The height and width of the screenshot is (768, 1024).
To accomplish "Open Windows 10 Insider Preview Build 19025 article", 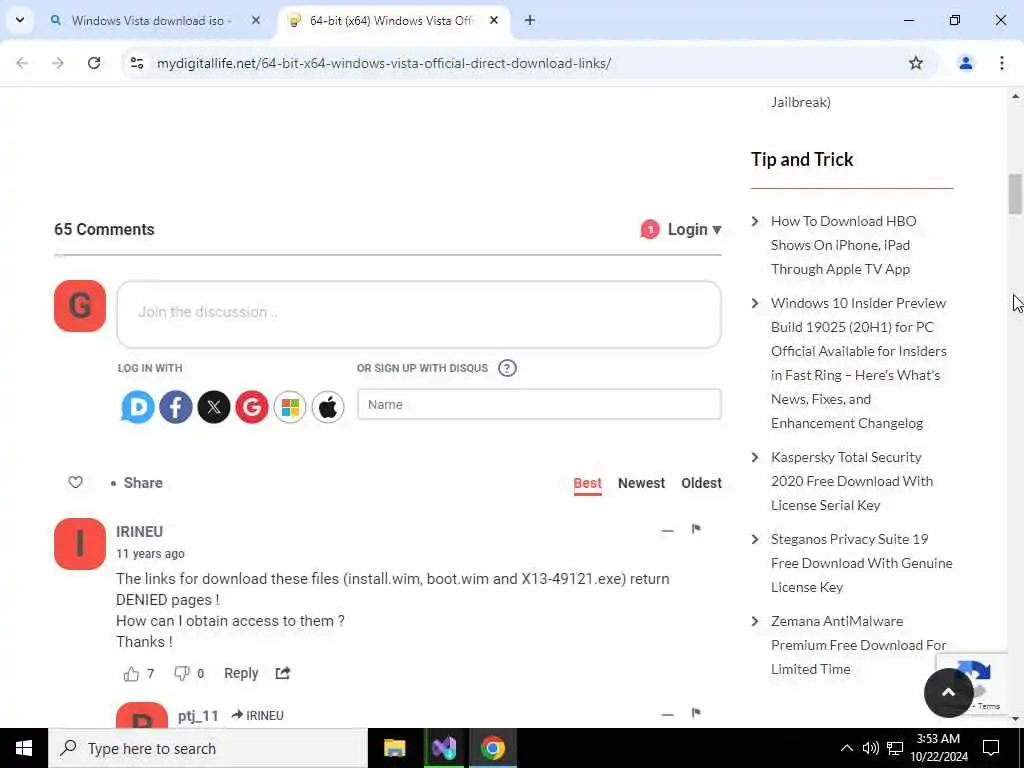I will 859,363.
